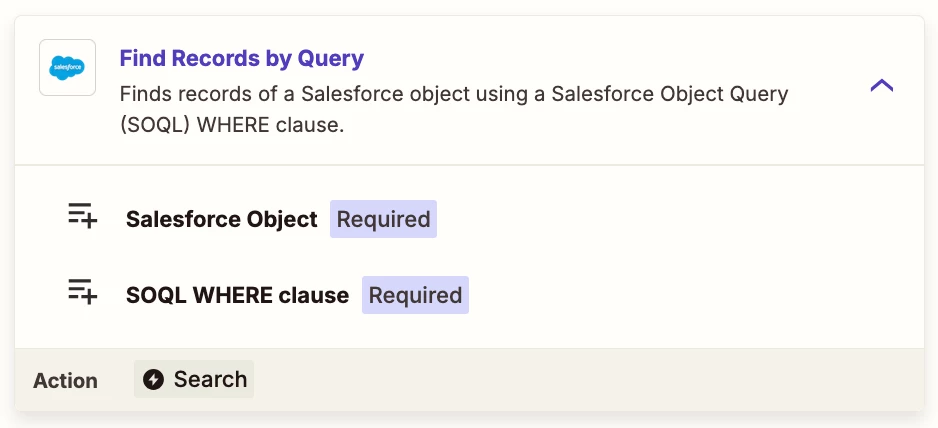Viewport: 938px width, 428px height.
Task: Click the word Search in the action badge
Action: pos(211,379)
